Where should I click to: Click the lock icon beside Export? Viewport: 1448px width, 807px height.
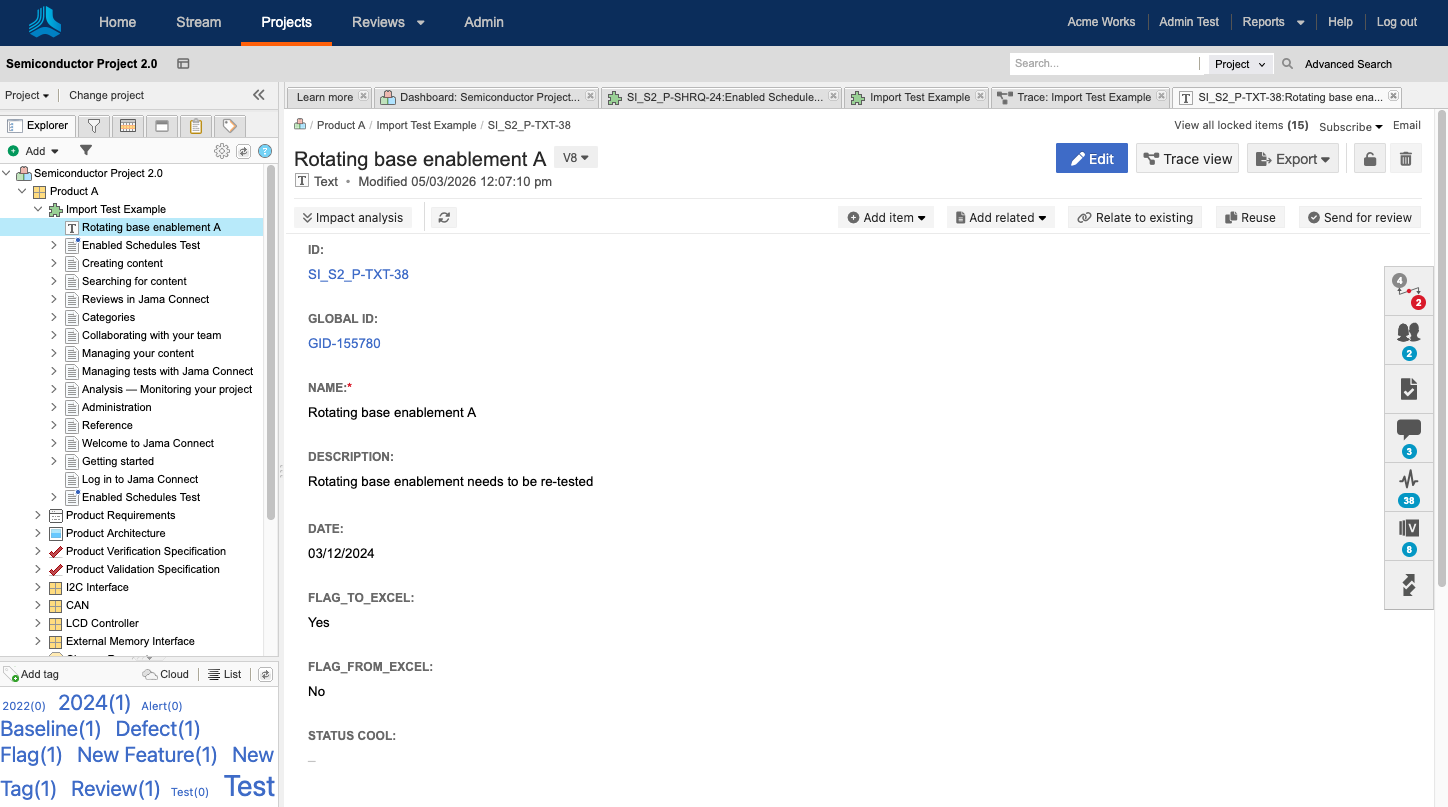[1369, 159]
